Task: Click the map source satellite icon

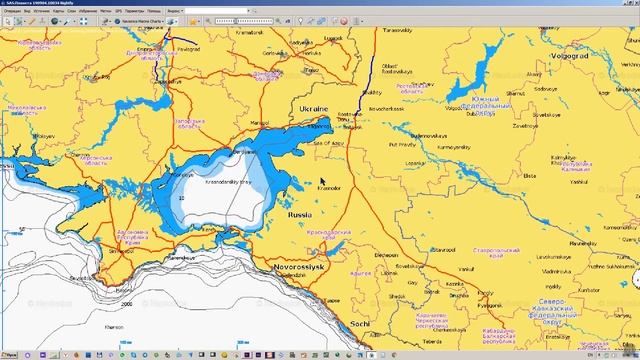Action: pos(105,21)
